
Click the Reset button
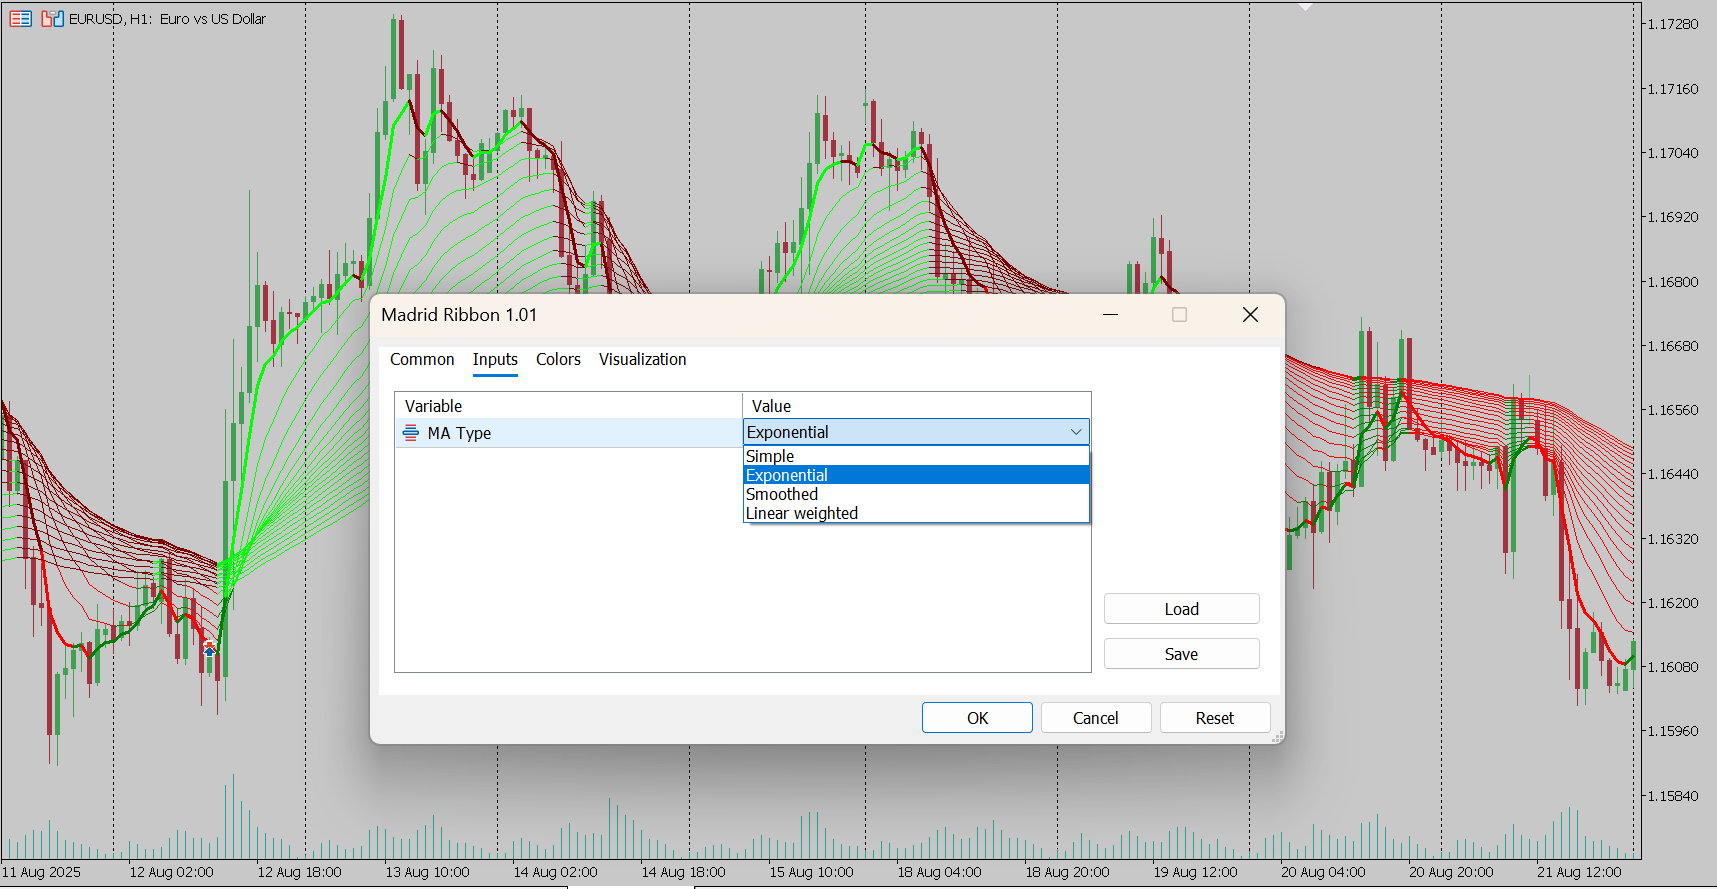[1215, 718]
